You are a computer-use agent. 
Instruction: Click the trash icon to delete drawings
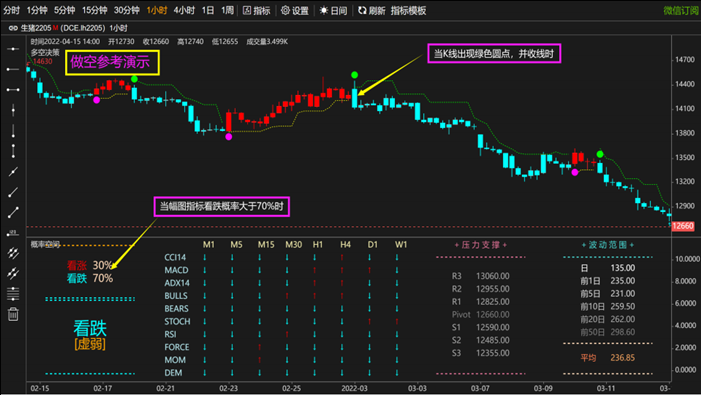tap(13, 314)
